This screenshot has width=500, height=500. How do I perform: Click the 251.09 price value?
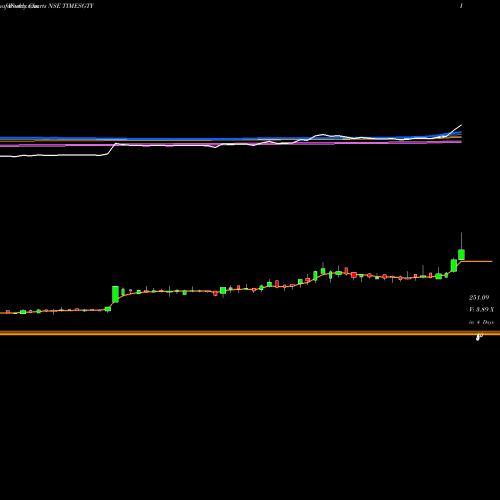[x=479, y=297]
